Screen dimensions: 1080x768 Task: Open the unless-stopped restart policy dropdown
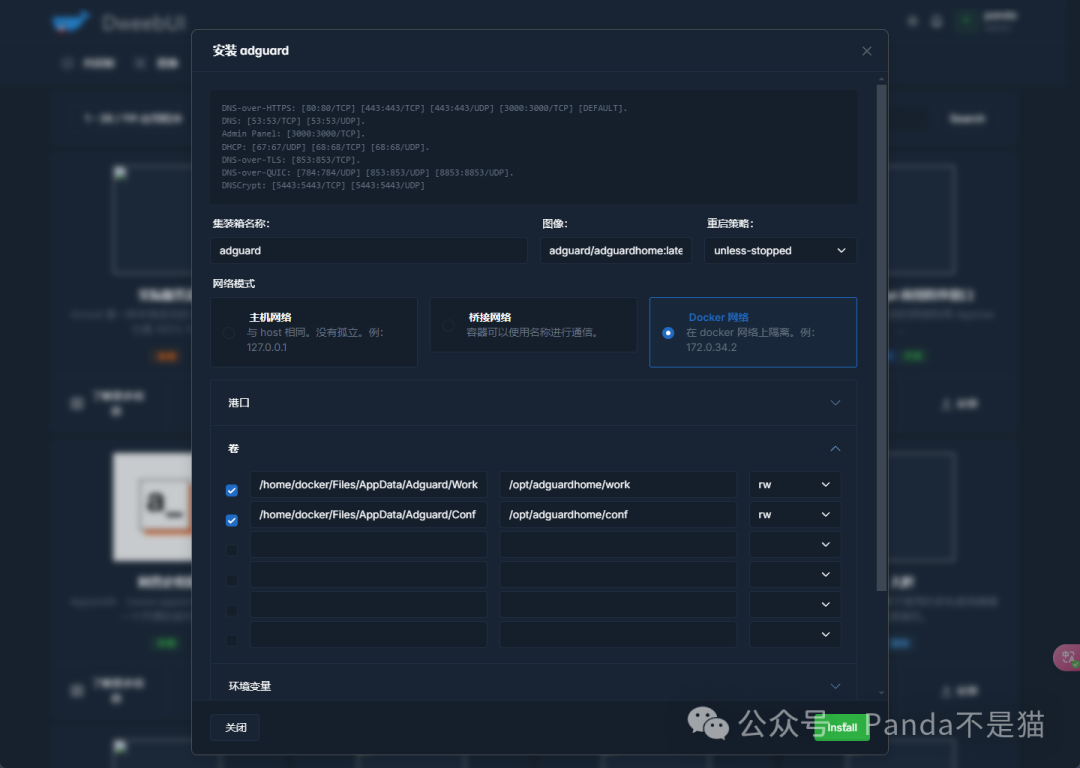point(780,251)
